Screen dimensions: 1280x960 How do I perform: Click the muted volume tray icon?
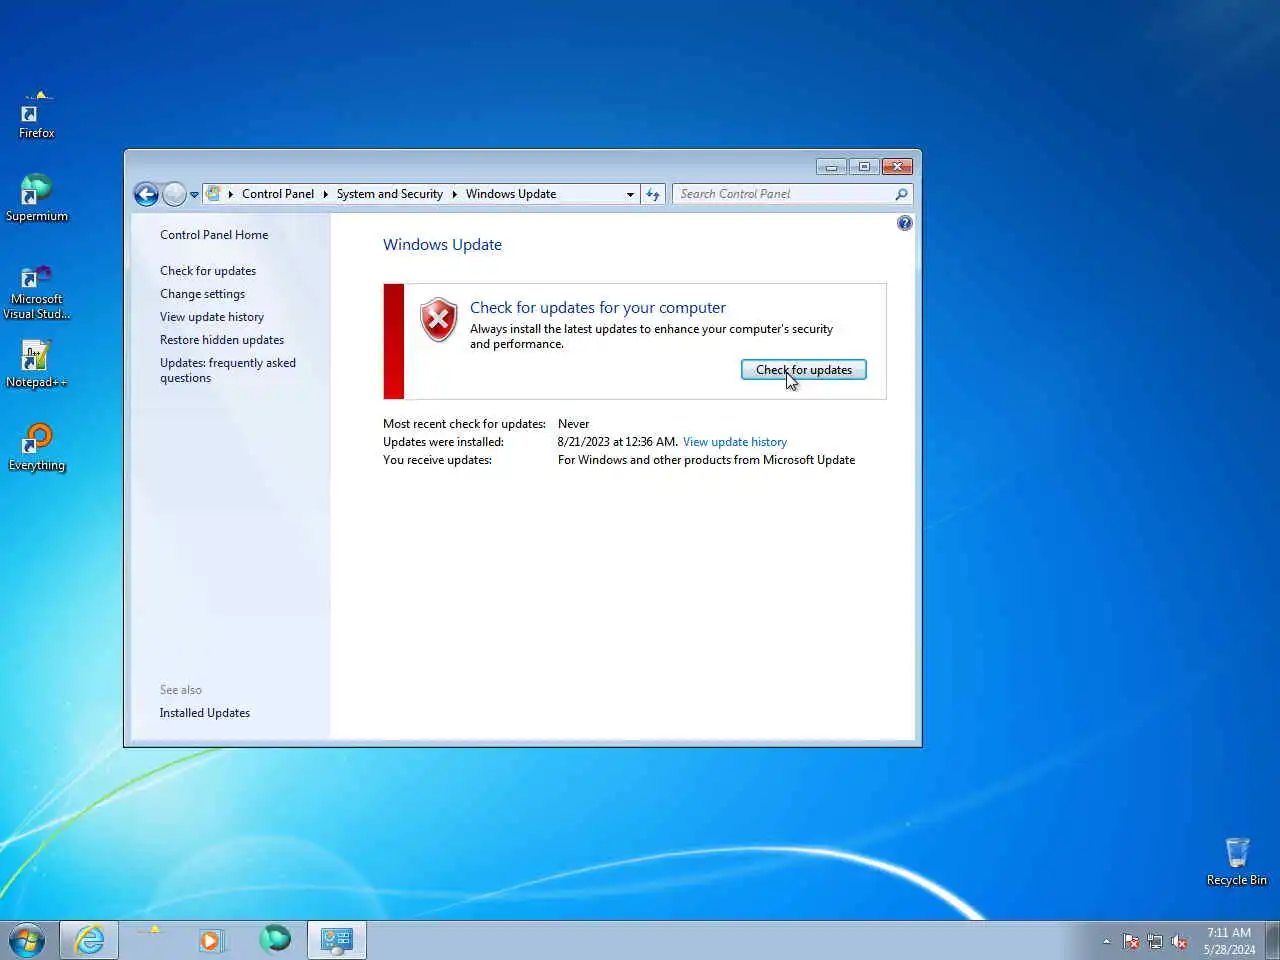coord(1179,941)
